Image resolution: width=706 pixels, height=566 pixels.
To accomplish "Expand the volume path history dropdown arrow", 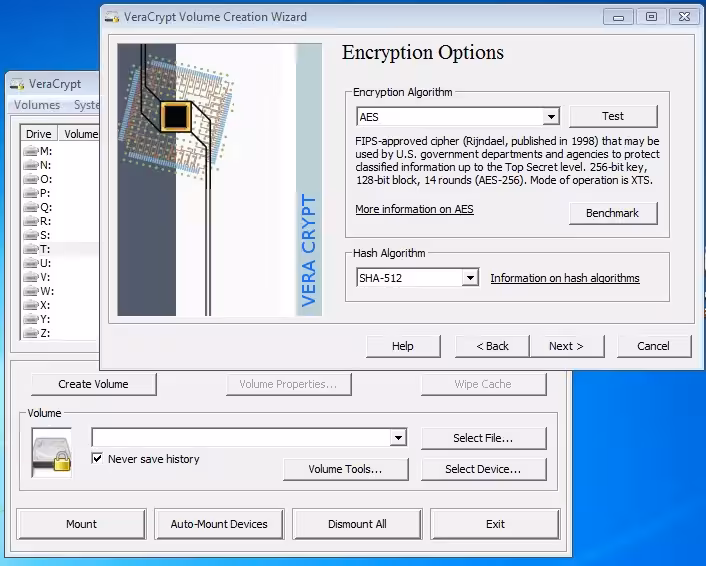I will coord(398,437).
